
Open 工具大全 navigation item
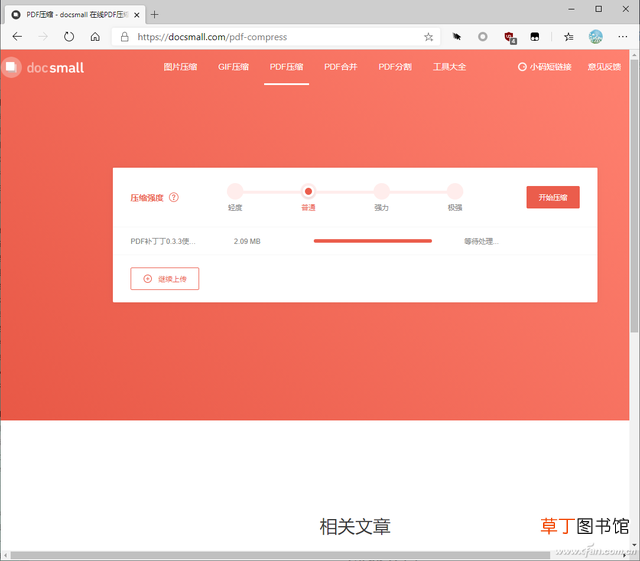coord(449,67)
